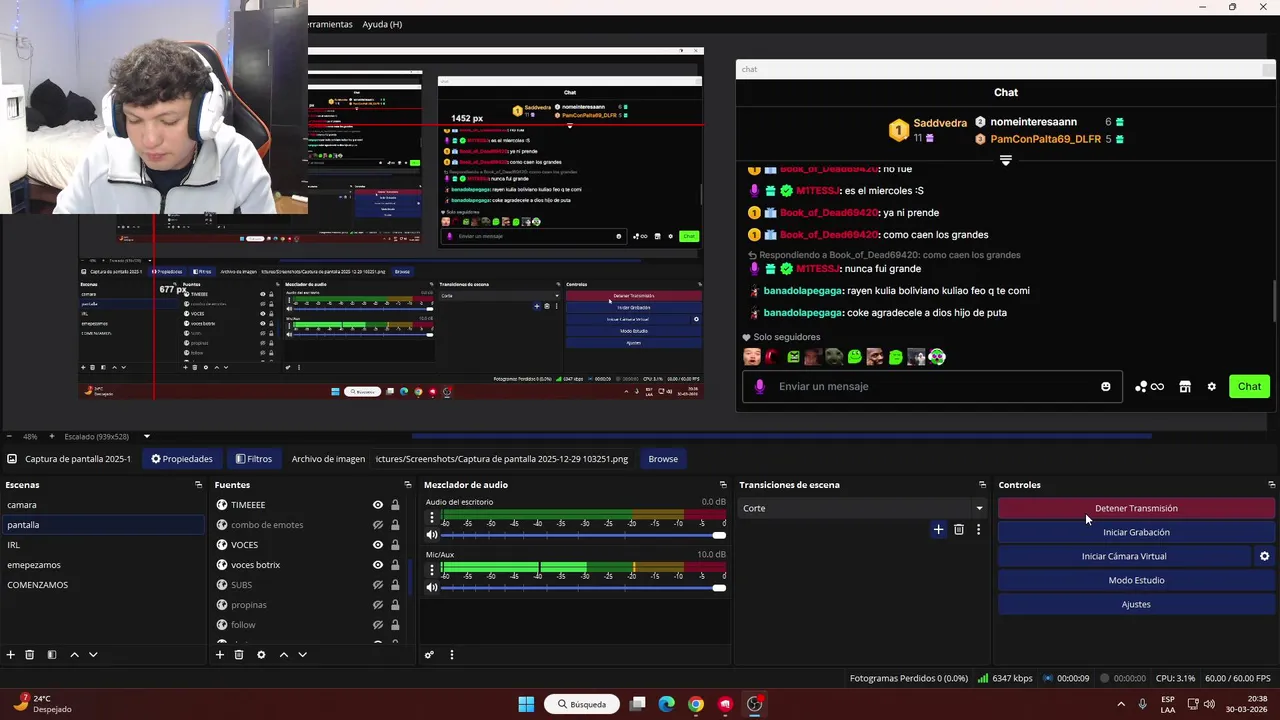Undock the Escenas panel
The height and width of the screenshot is (720, 1280).
tap(198, 485)
